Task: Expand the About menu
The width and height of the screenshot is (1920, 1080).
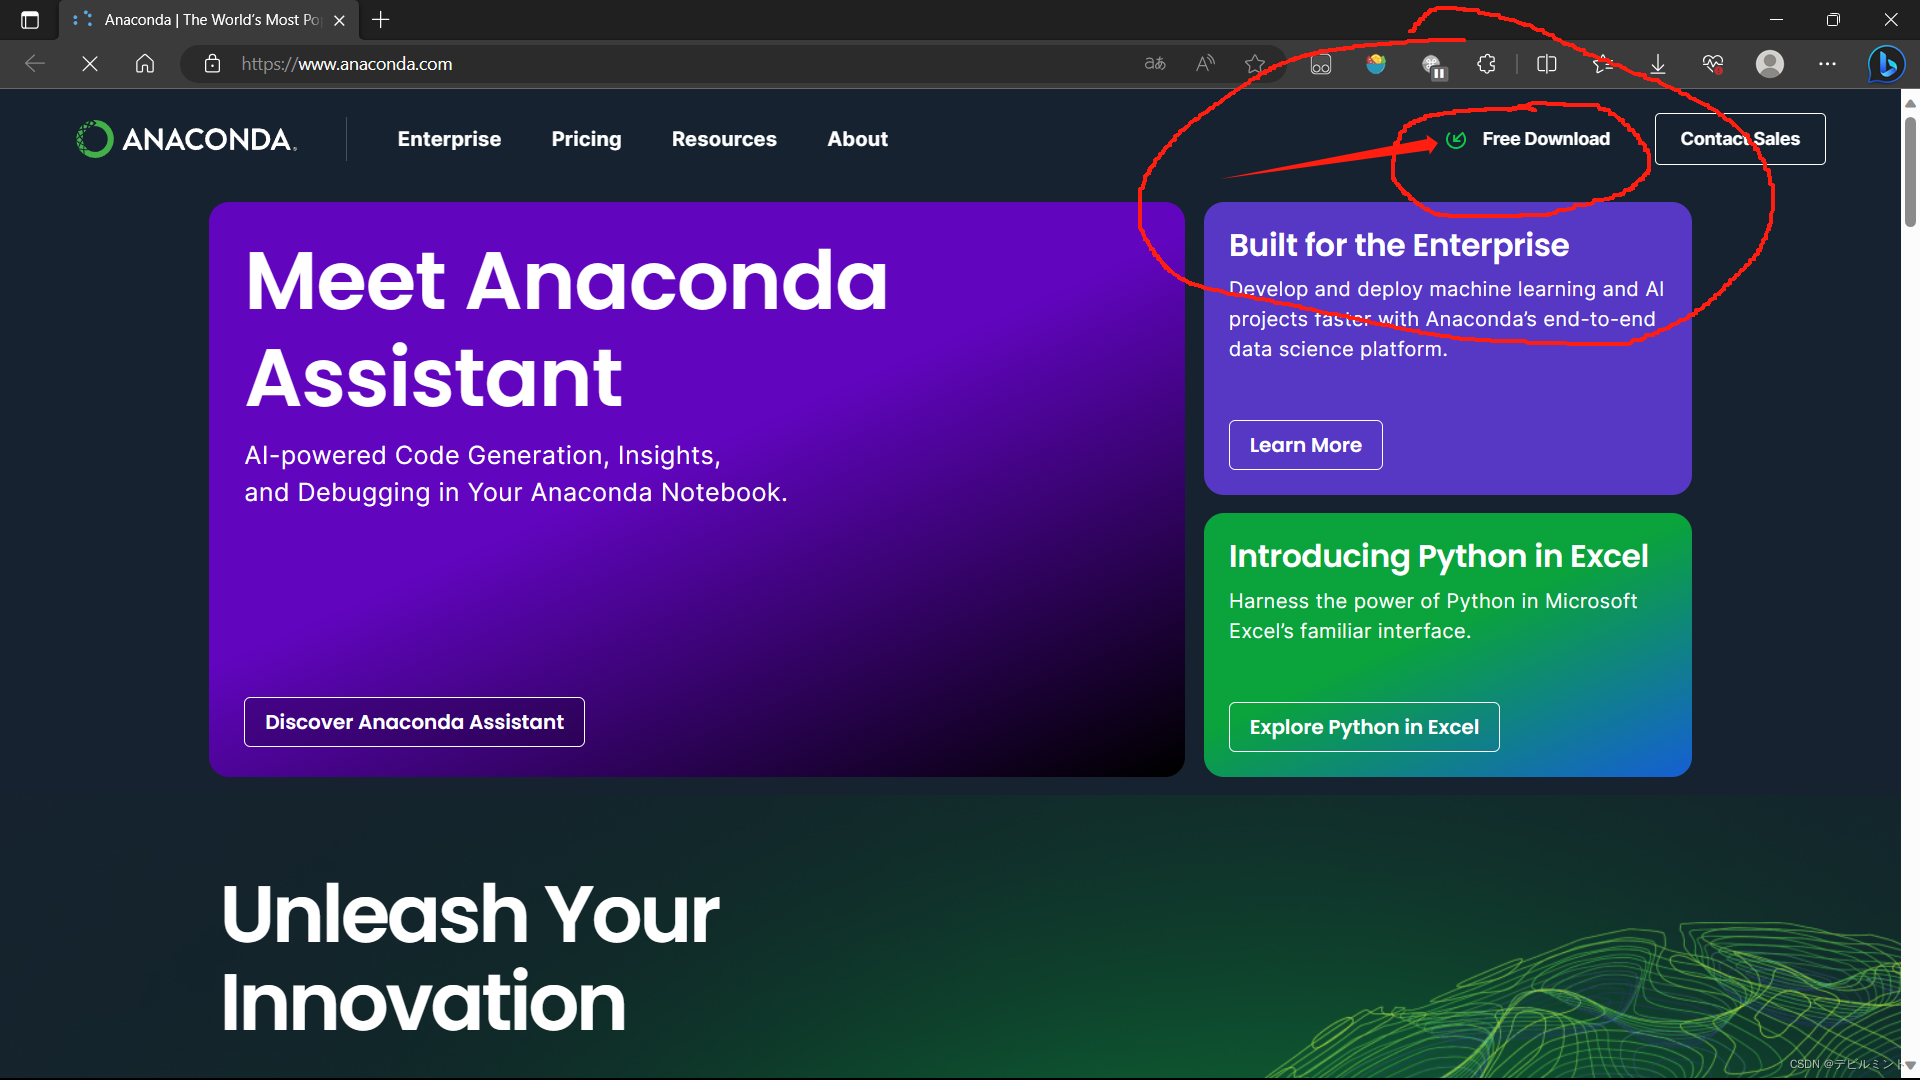Action: pyautogui.click(x=857, y=139)
